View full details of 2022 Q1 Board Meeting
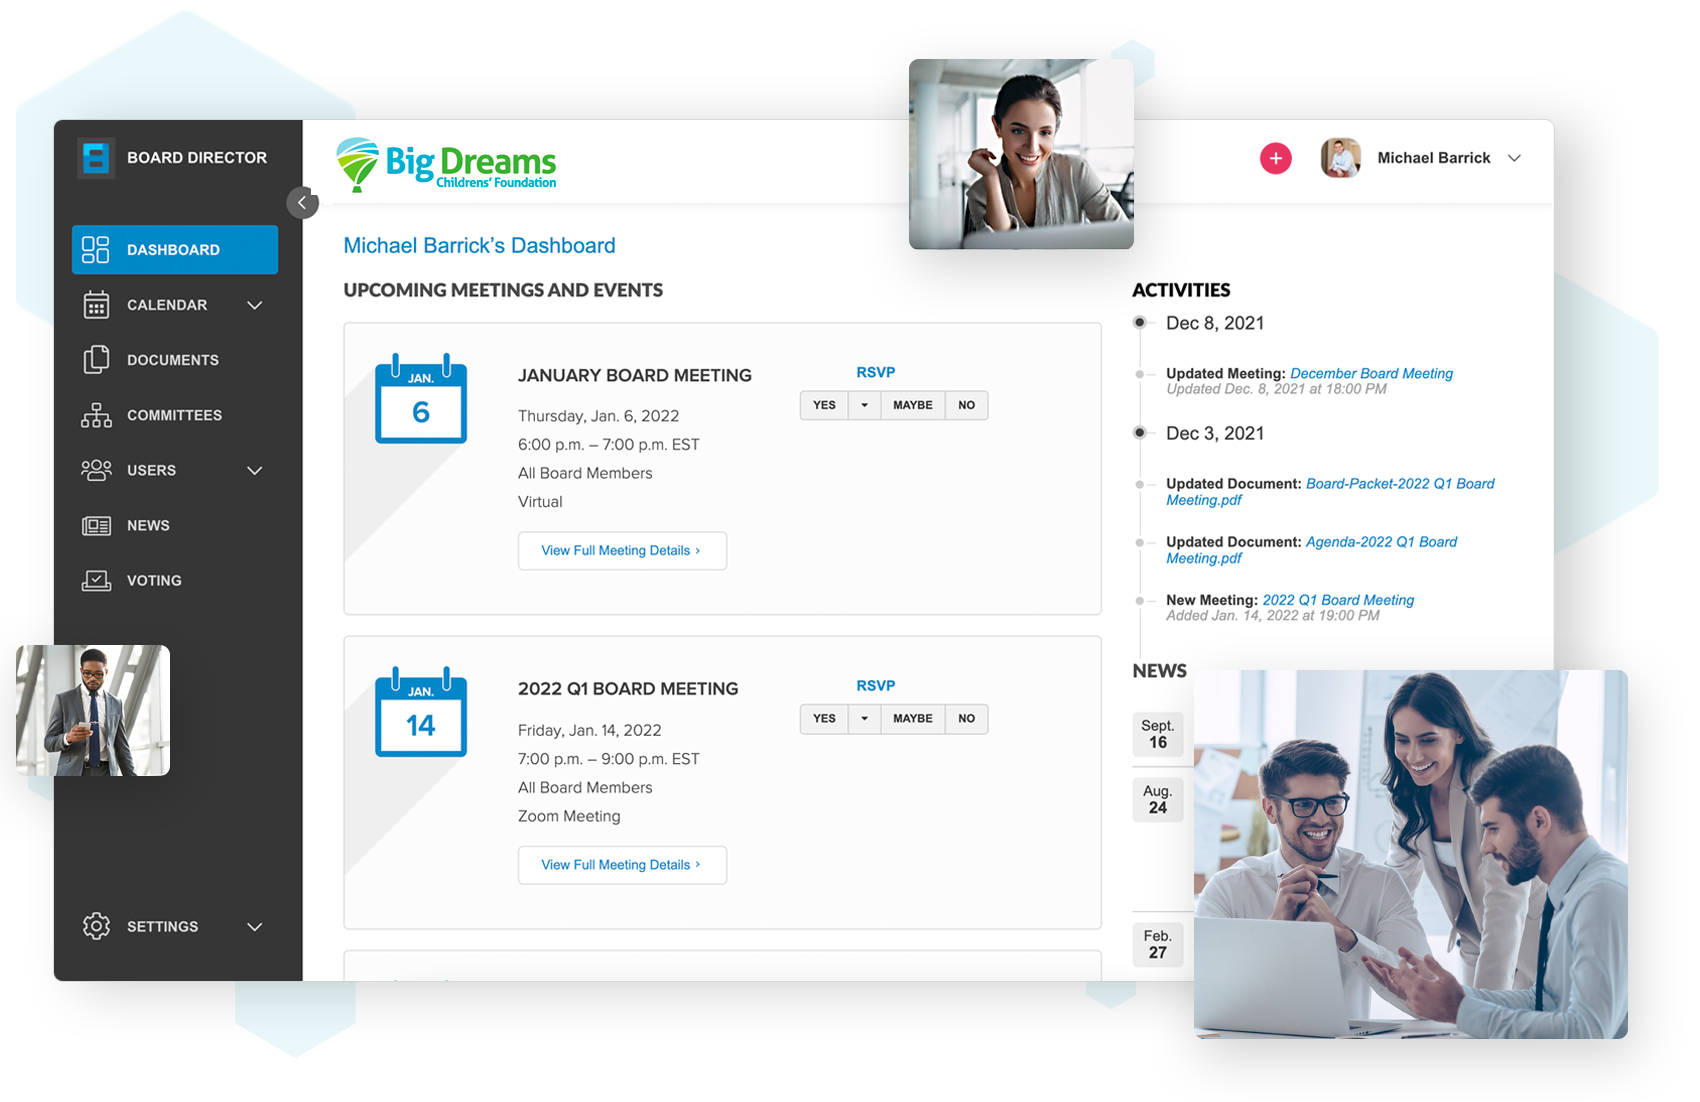This screenshot has width=1700, height=1102. [622, 865]
